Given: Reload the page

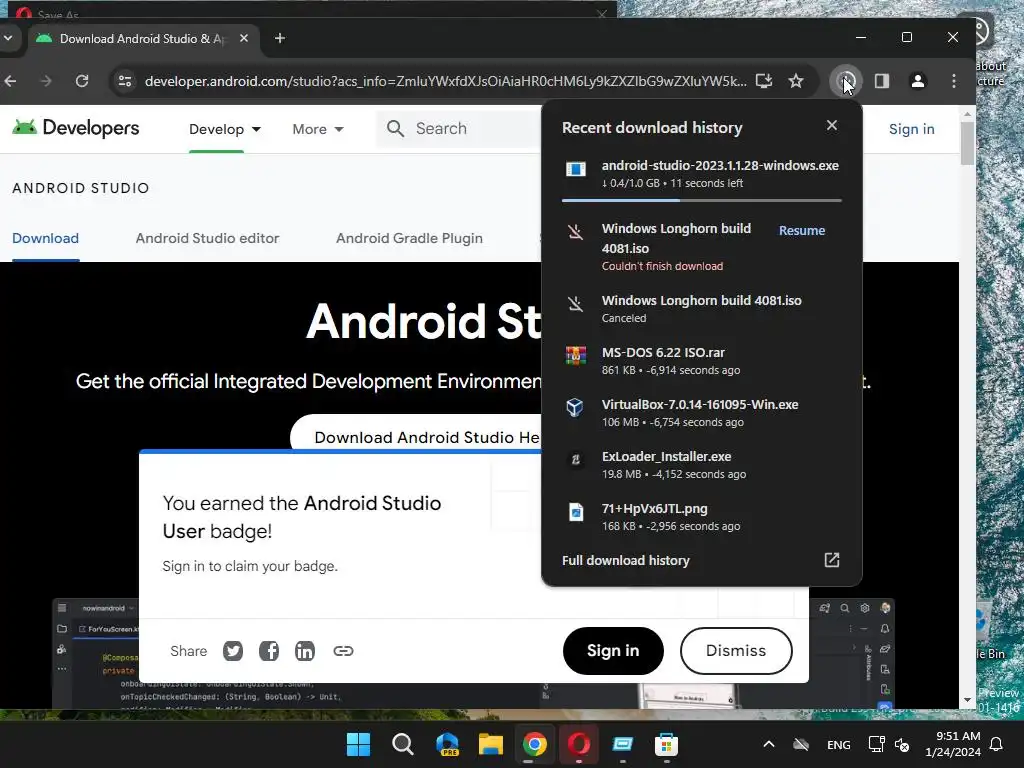Looking at the screenshot, I should click(82, 81).
